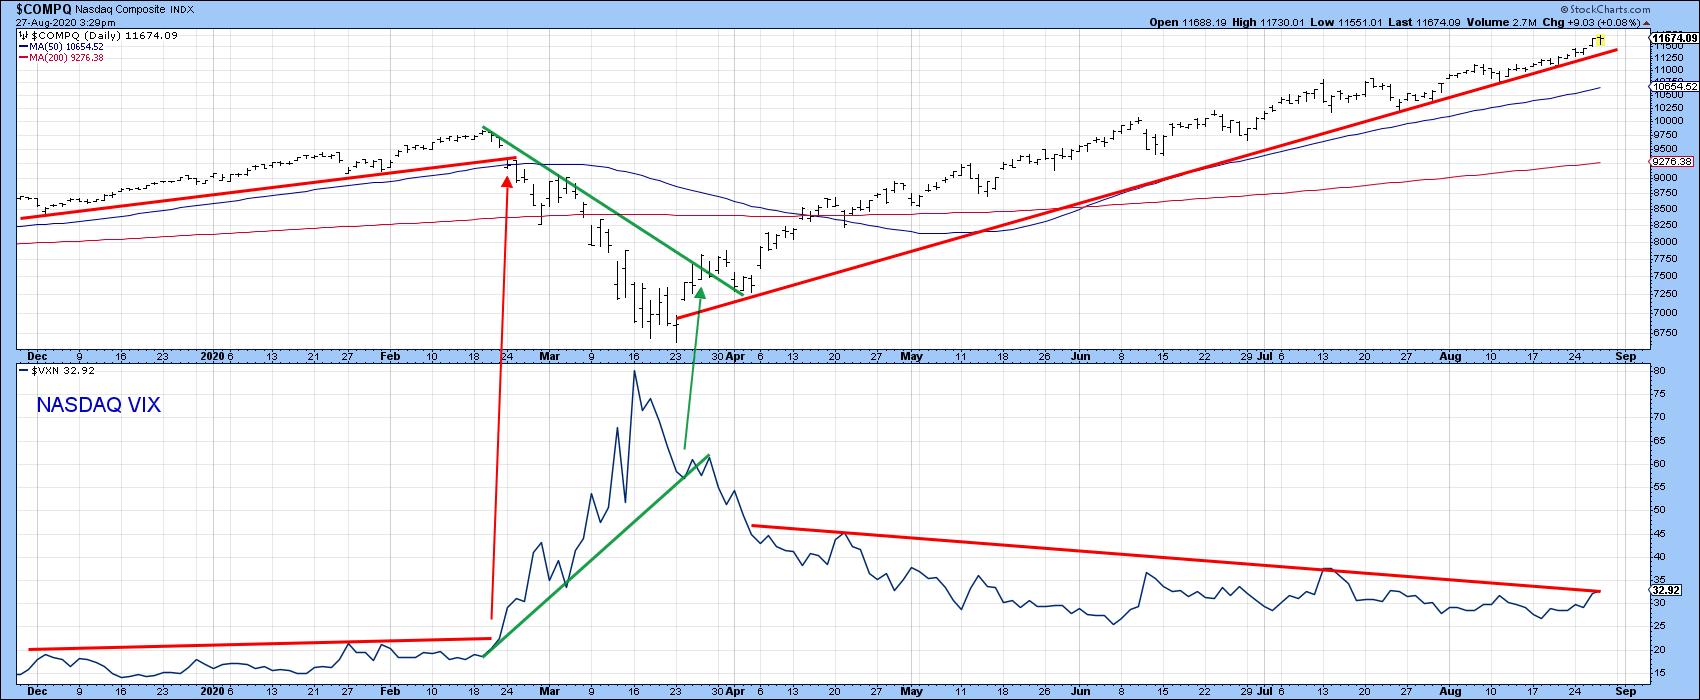Click 'Jul' on the lower VXN date axis
This screenshot has width=1700, height=700.
(1263, 690)
